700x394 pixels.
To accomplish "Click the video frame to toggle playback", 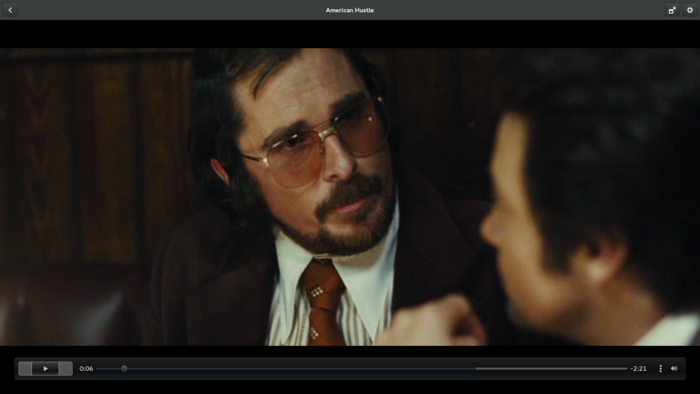I will coord(350,197).
